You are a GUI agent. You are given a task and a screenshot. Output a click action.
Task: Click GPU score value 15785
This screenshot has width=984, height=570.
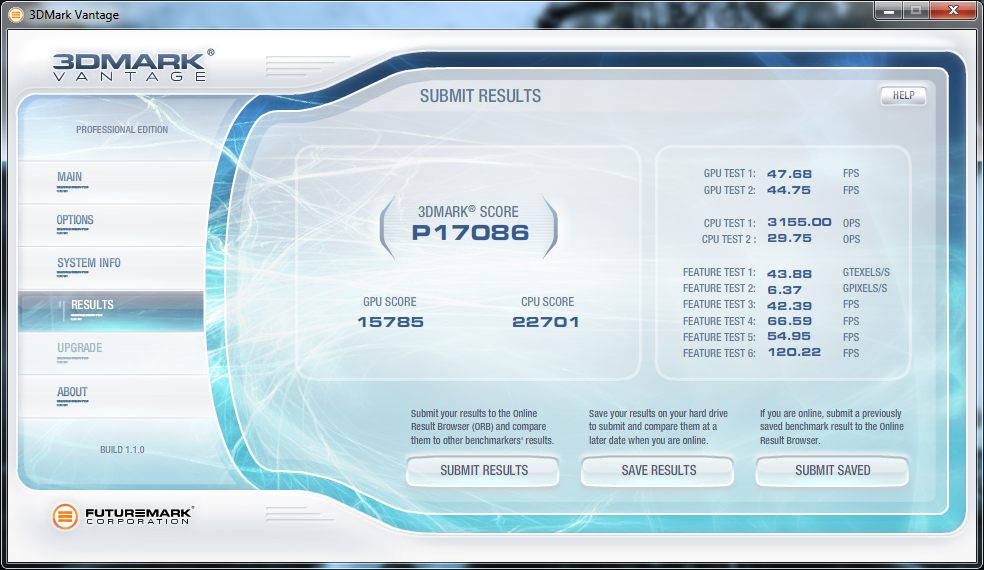[390, 322]
